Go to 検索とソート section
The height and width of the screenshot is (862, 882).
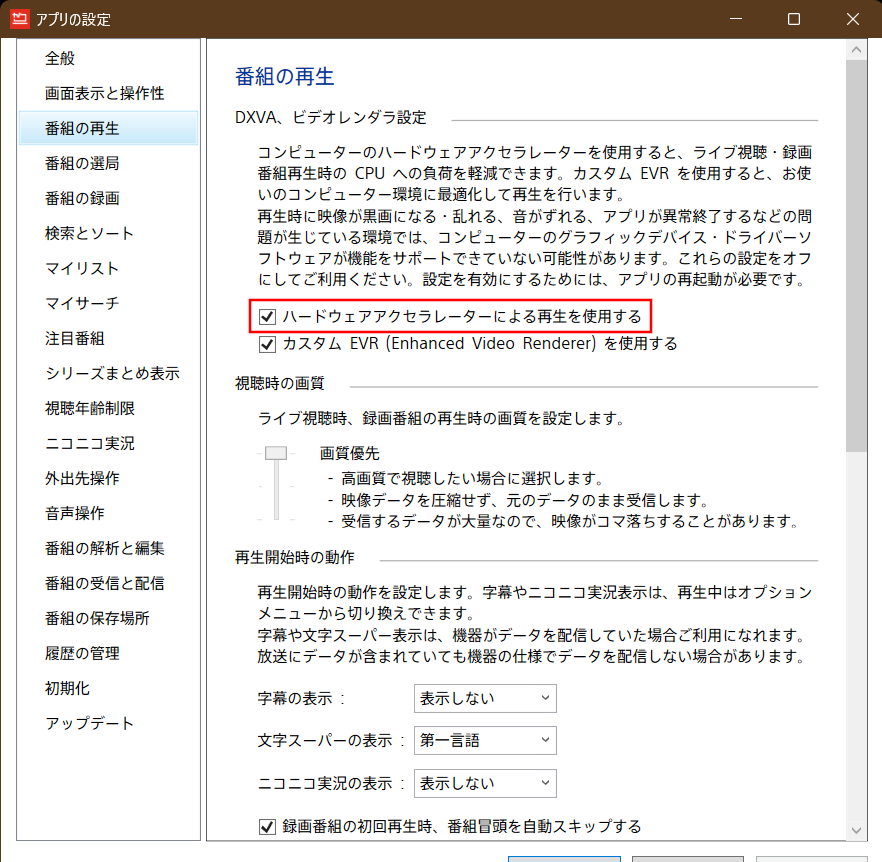[89, 233]
